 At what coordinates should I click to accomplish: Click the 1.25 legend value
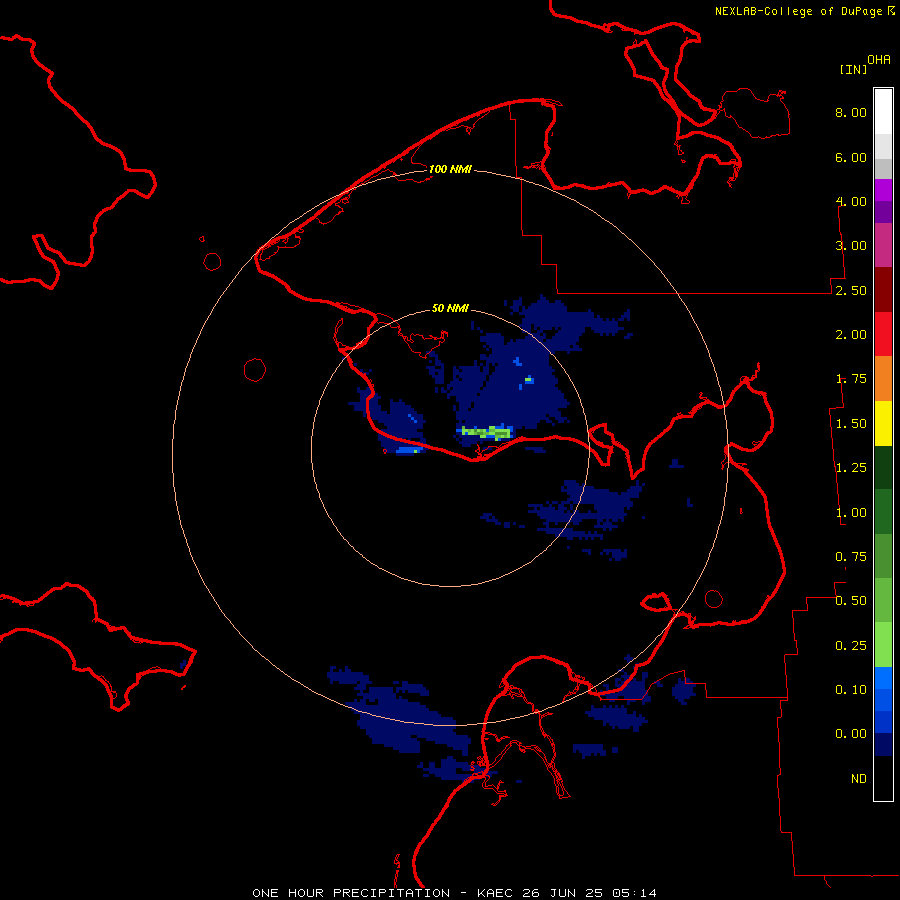[x=851, y=468]
